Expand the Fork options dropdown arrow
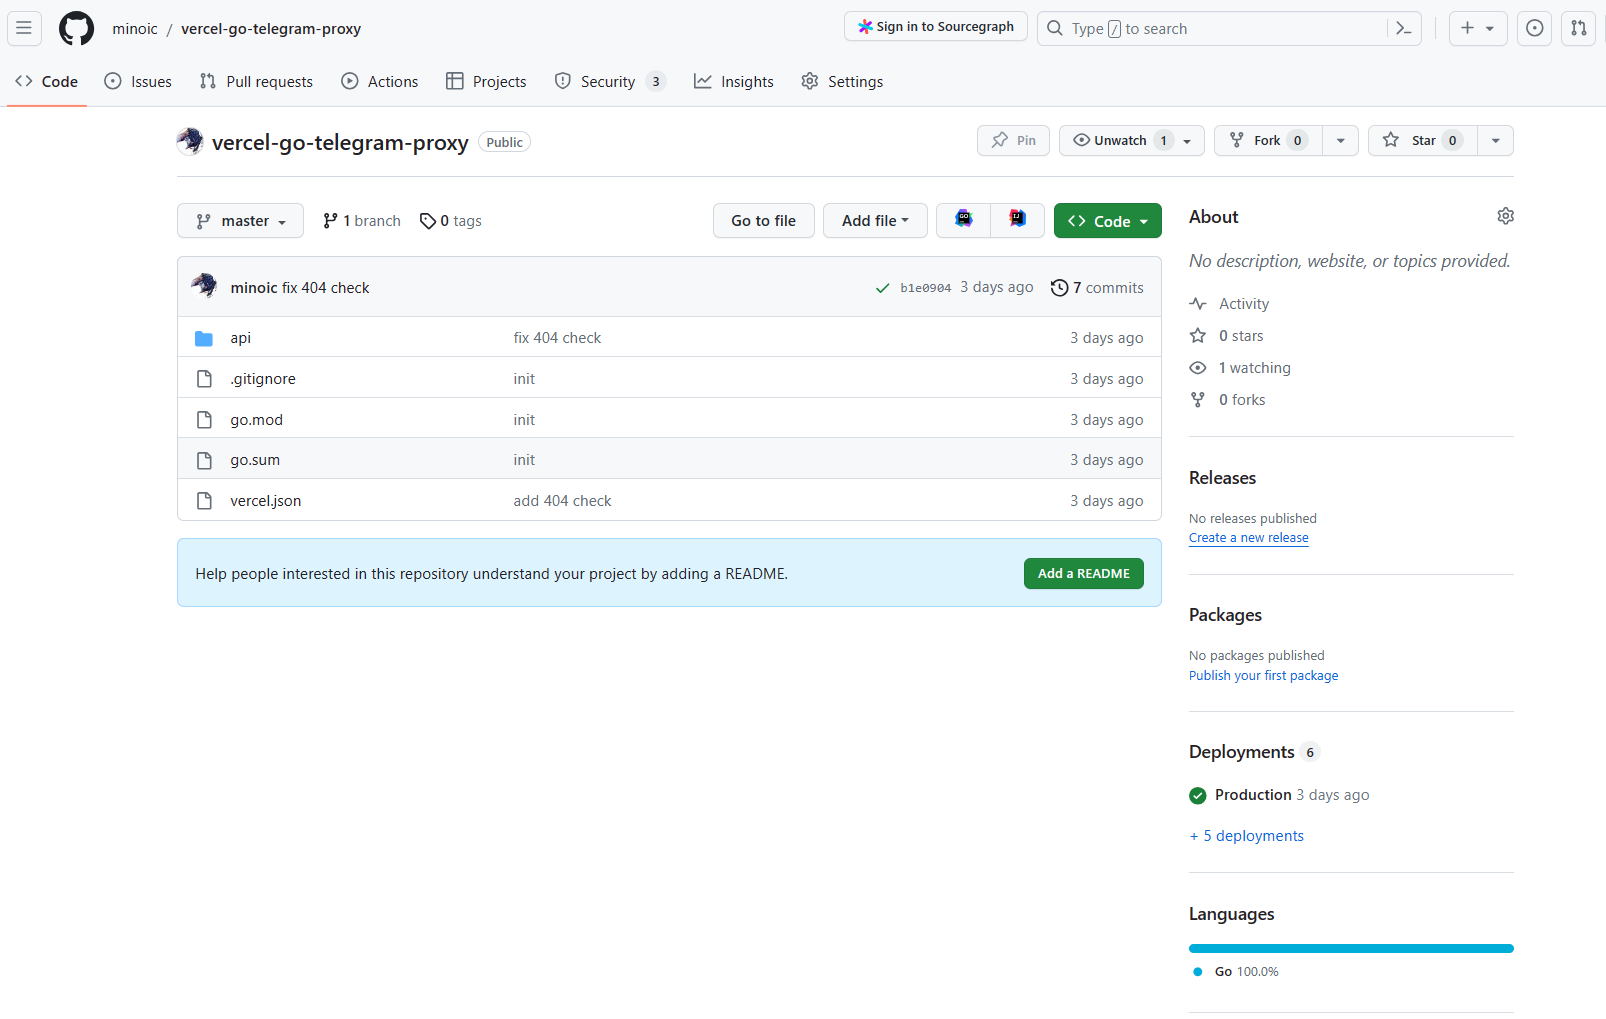This screenshot has height=1019, width=1606. coord(1340,141)
